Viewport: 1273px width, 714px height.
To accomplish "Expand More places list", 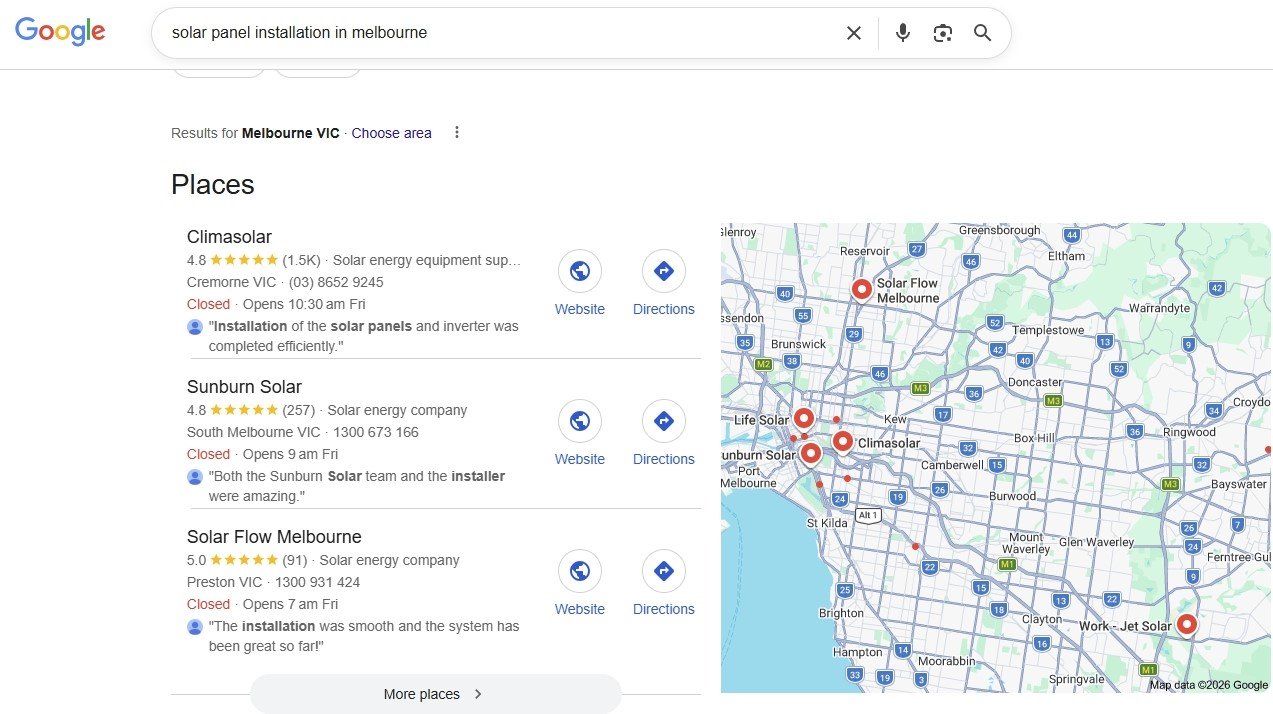I will click(x=435, y=694).
